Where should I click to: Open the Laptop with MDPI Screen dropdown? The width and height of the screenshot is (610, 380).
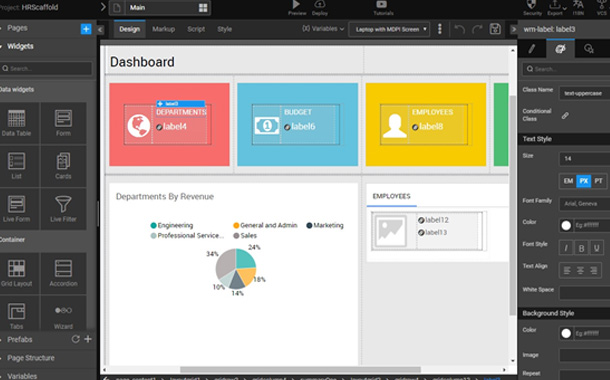[389, 29]
